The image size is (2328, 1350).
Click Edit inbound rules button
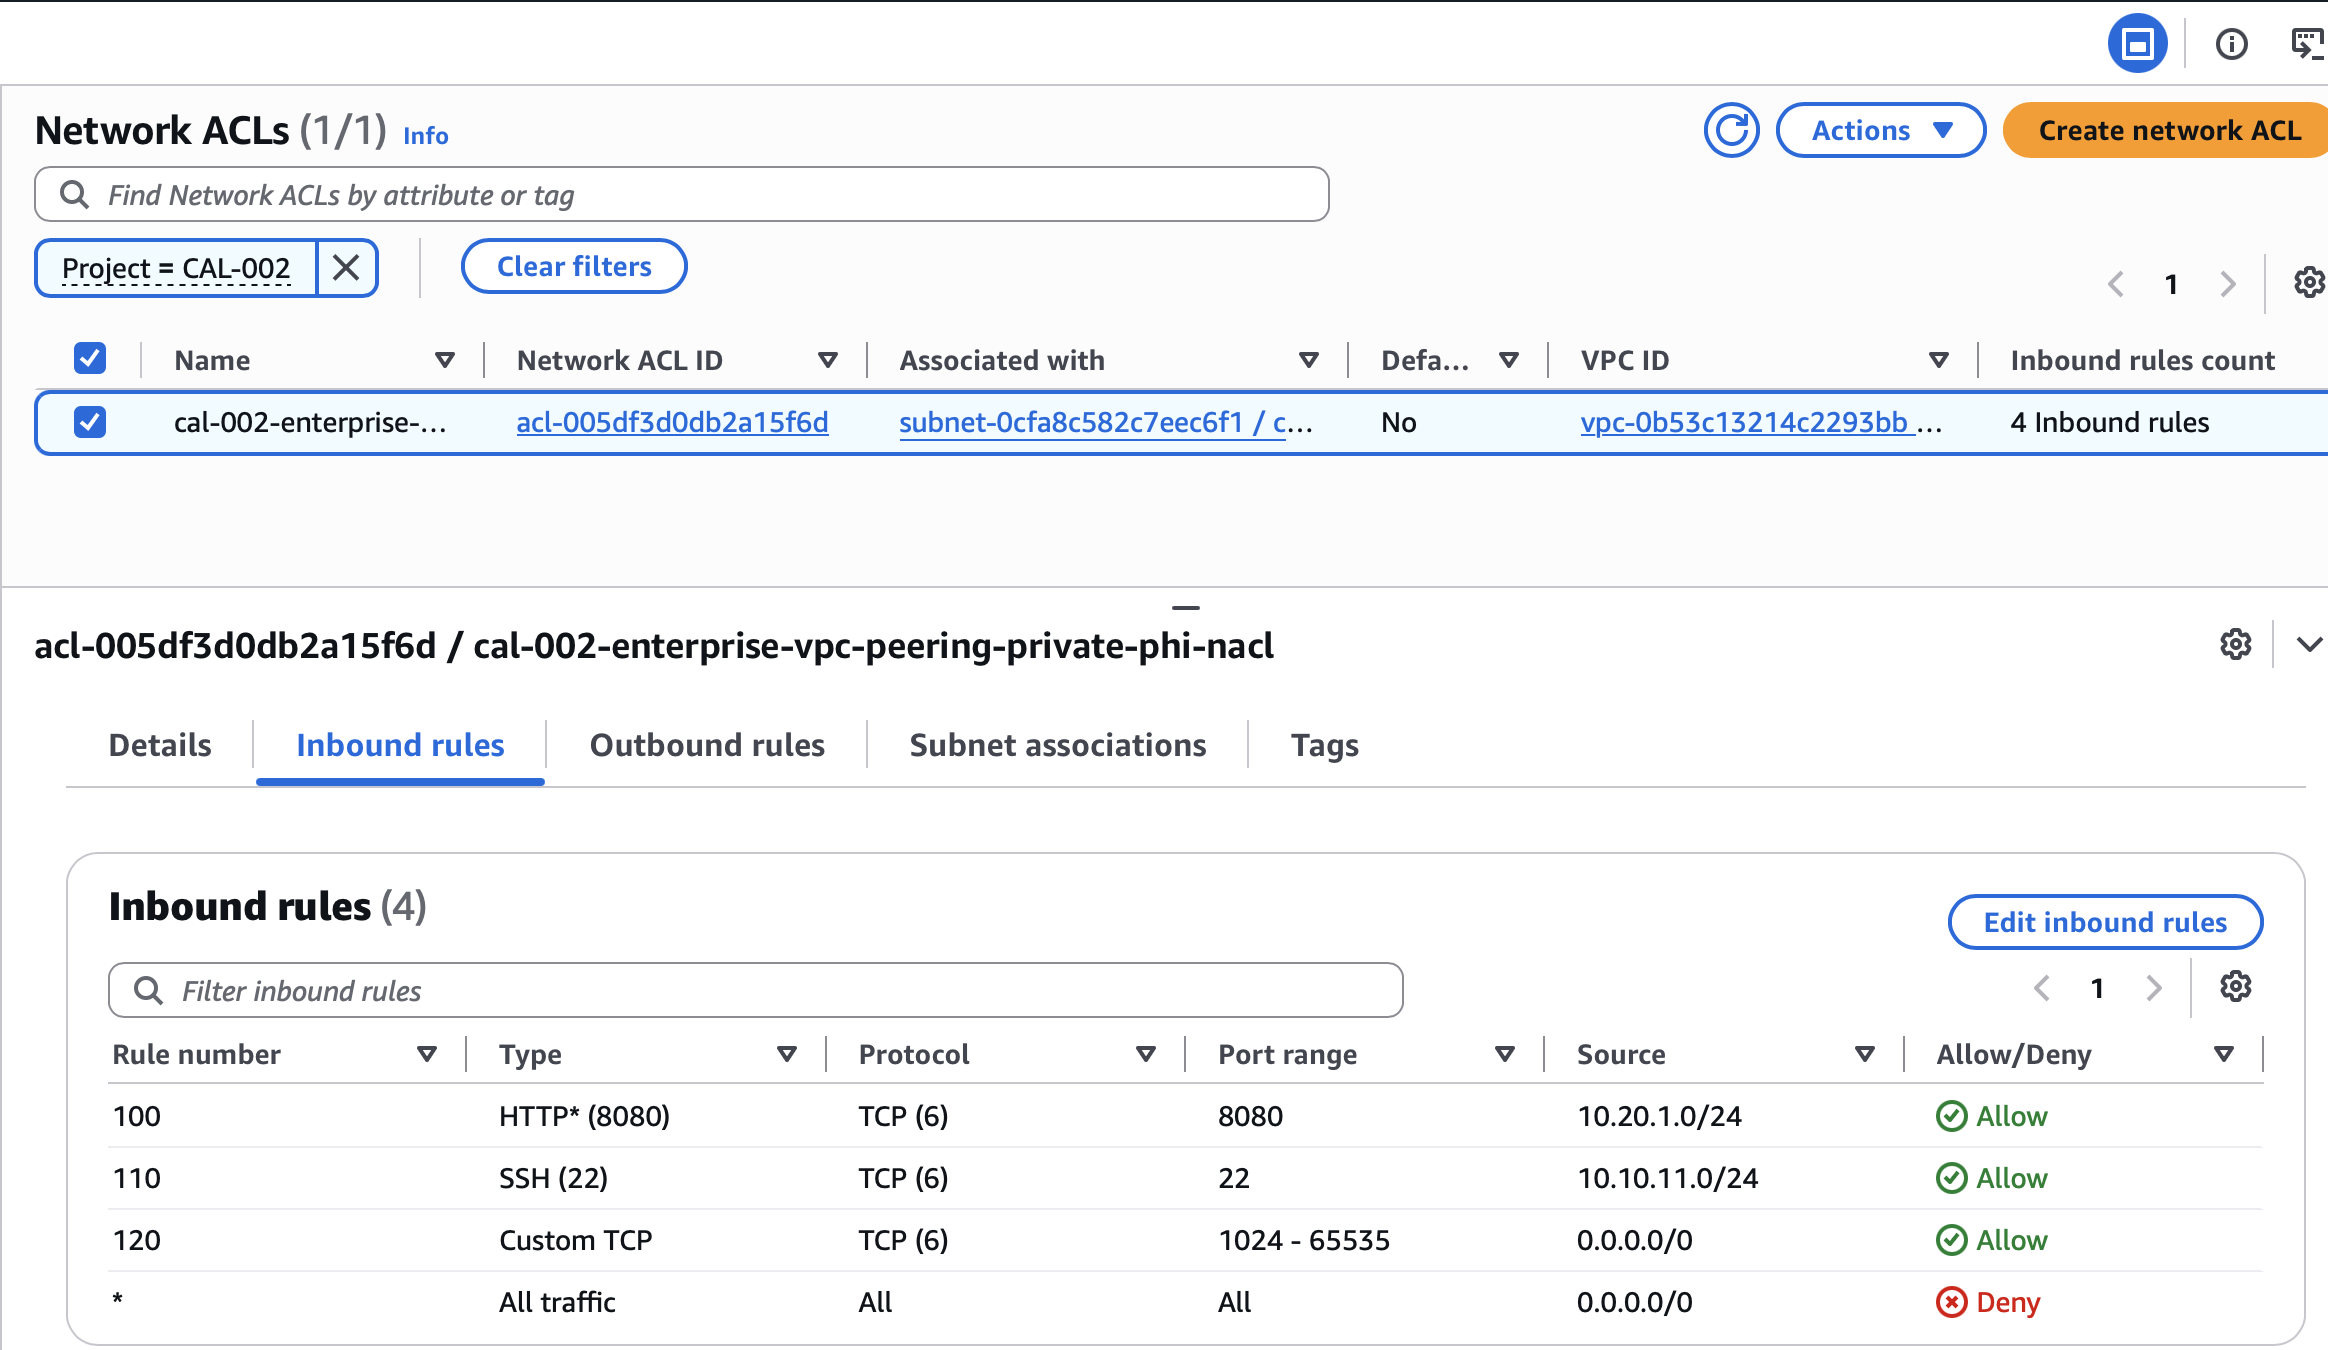click(x=2105, y=922)
